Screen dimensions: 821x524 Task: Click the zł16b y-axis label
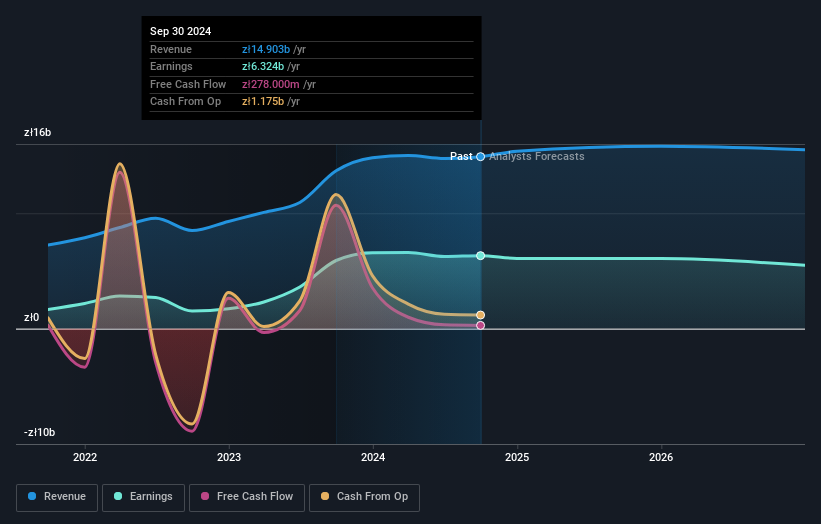[38, 132]
